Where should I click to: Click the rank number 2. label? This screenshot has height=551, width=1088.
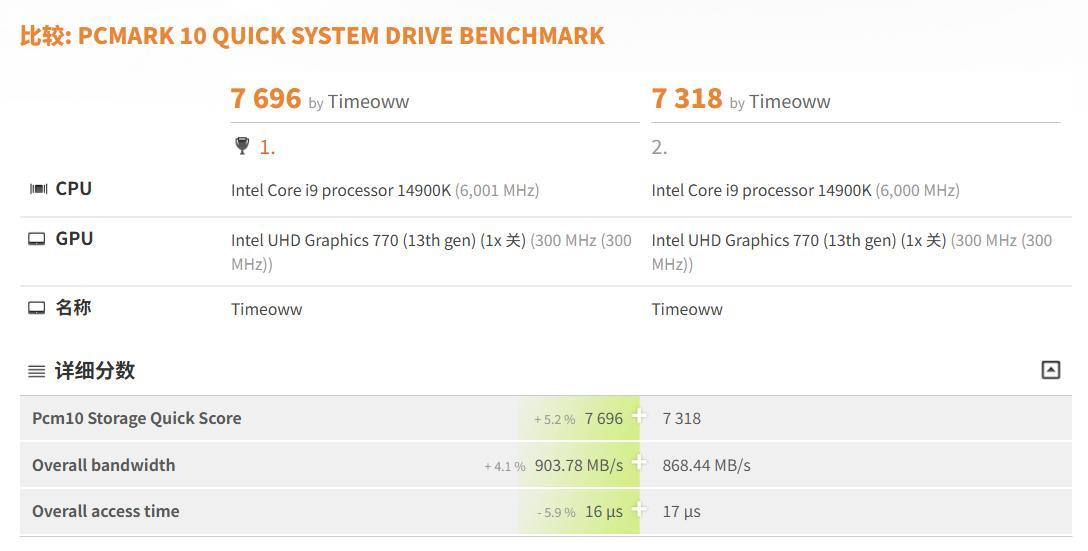(x=659, y=147)
